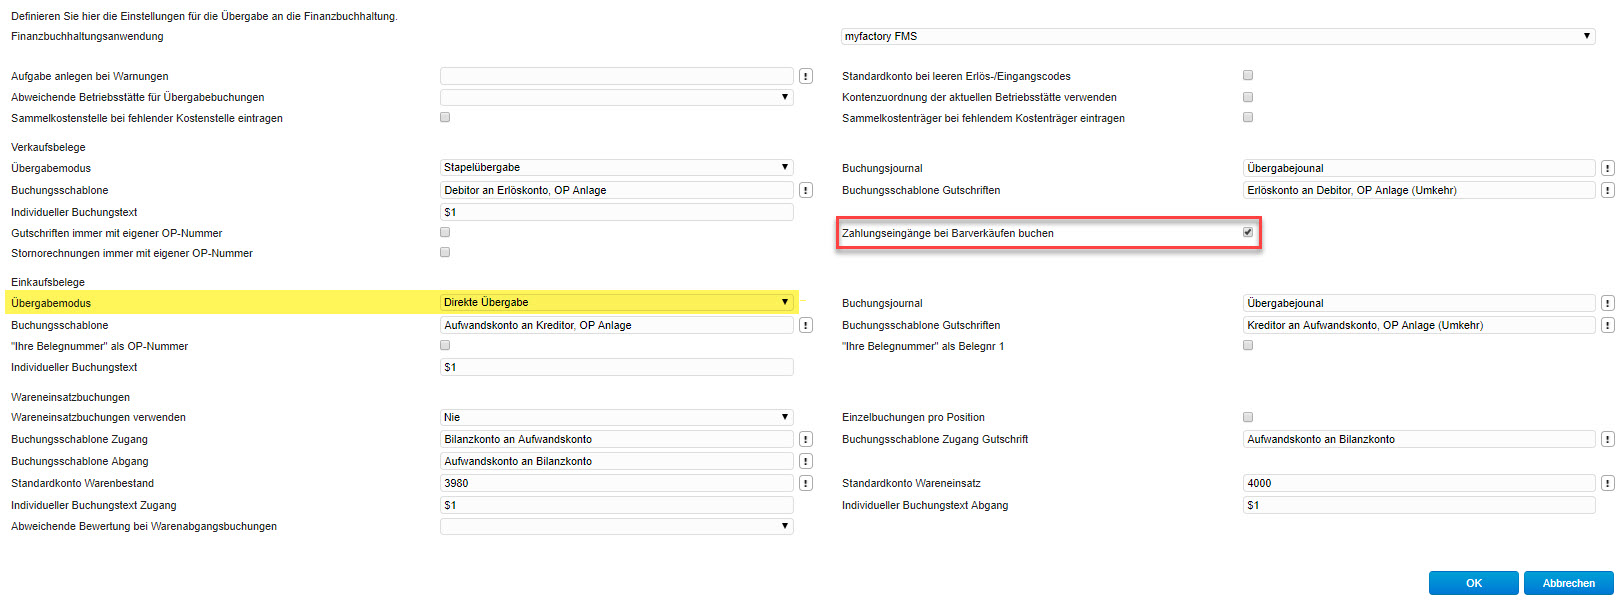This screenshot has width=1620, height=604.
Task: Confirm settings with the OK button
Action: coord(1474,583)
